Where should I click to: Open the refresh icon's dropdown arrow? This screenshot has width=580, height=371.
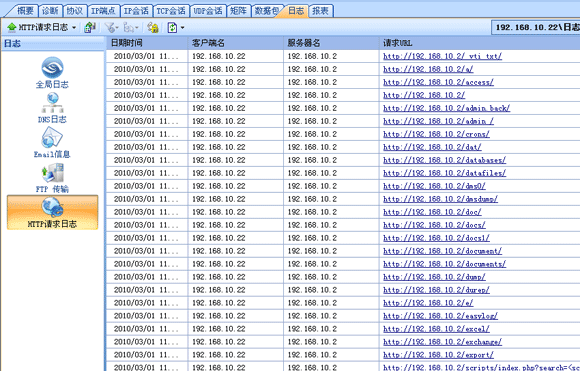pyautogui.click(x=182, y=28)
